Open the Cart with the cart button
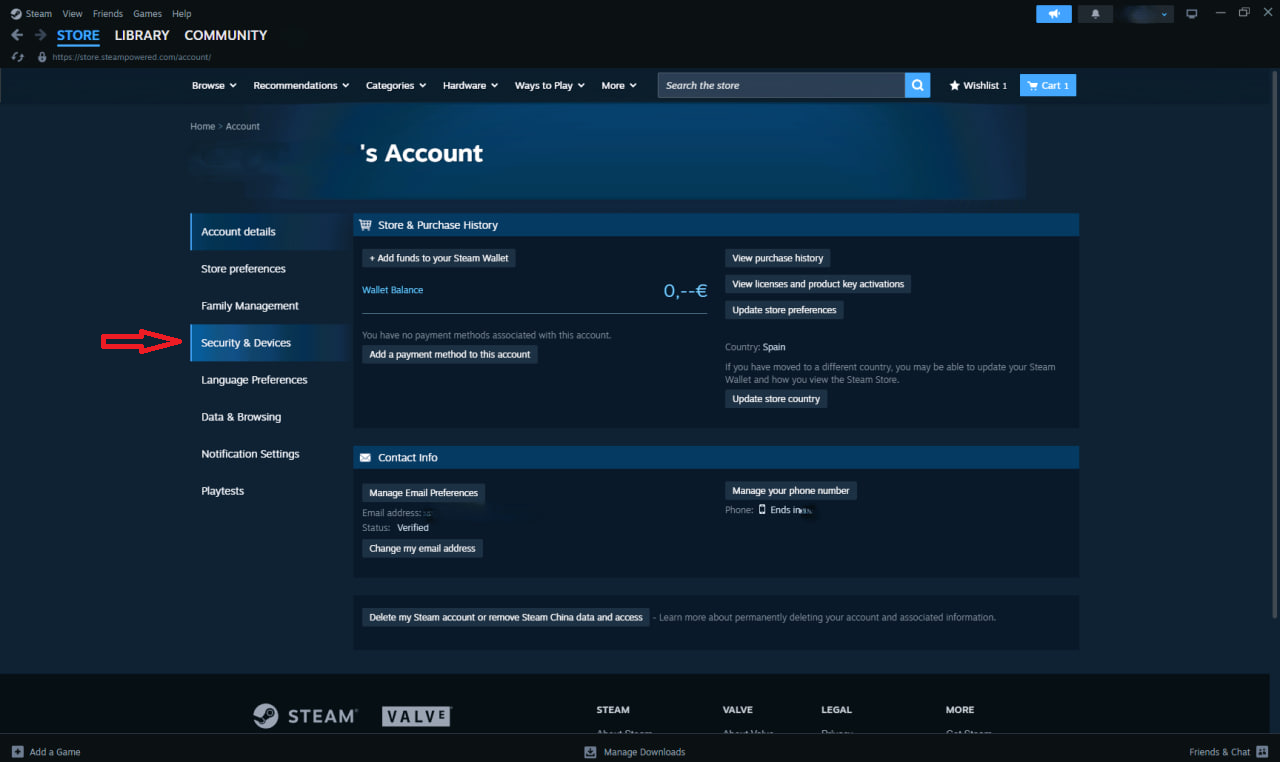 click(x=1048, y=85)
